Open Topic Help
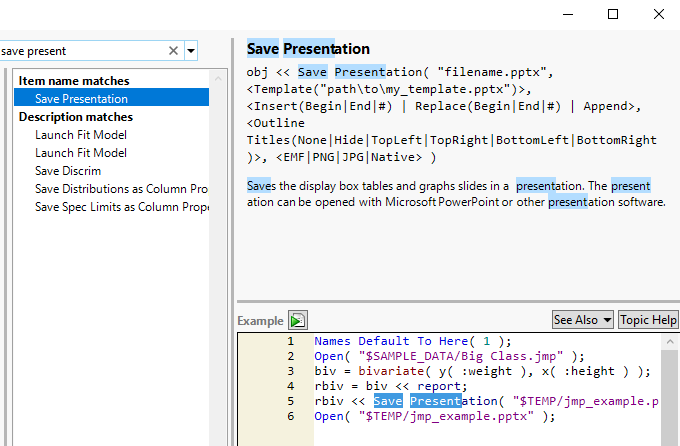 pyautogui.click(x=648, y=320)
